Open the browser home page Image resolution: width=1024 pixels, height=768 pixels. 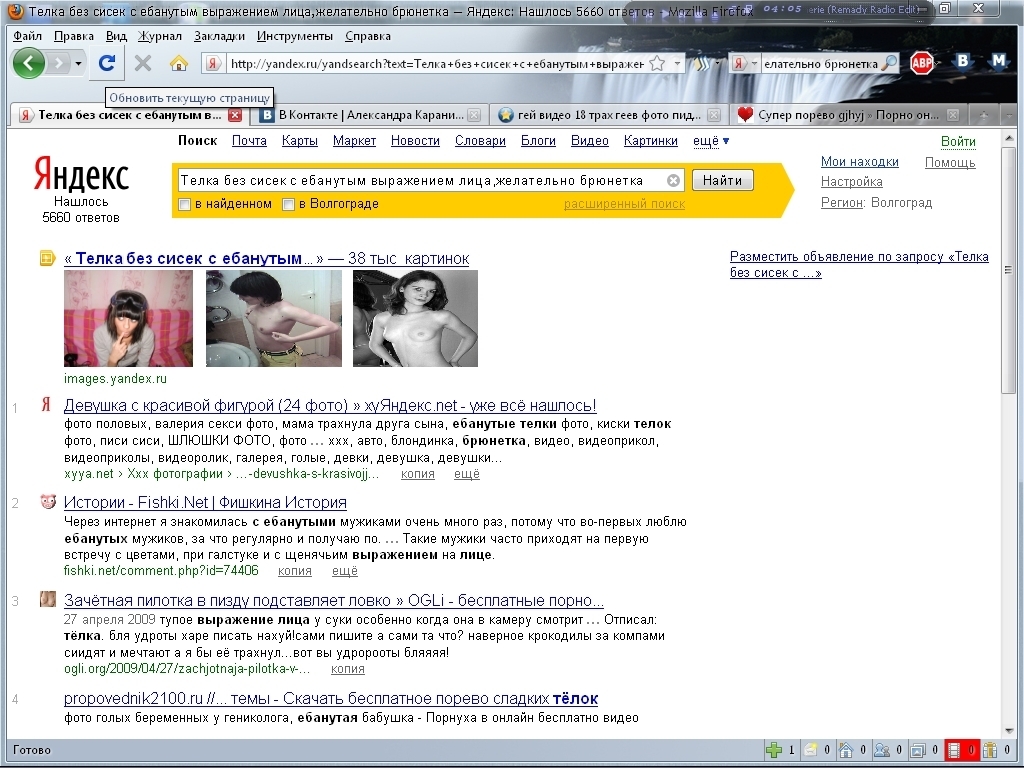[x=178, y=63]
